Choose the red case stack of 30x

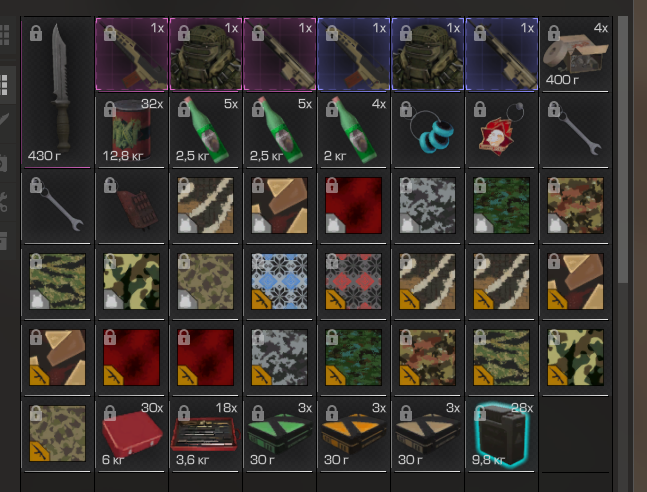[x=131, y=434]
